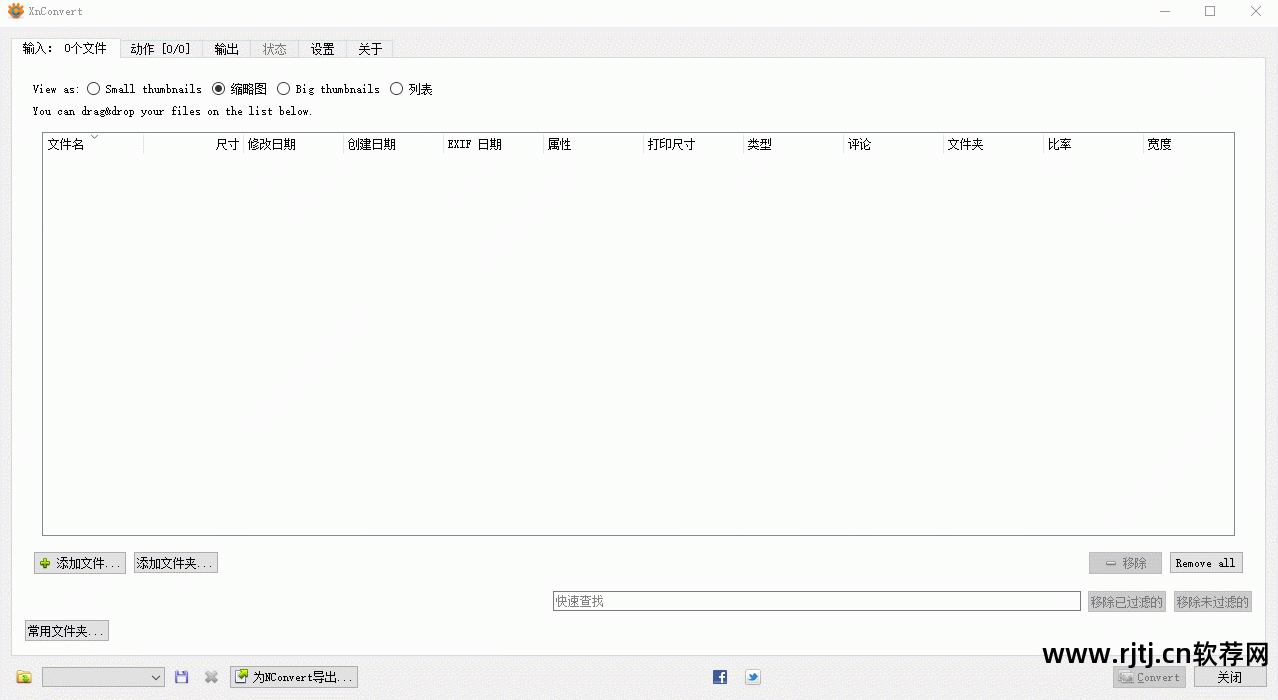Image resolution: width=1278 pixels, height=700 pixels.
Task: Close the XnConvert window
Action: (x=1256, y=11)
